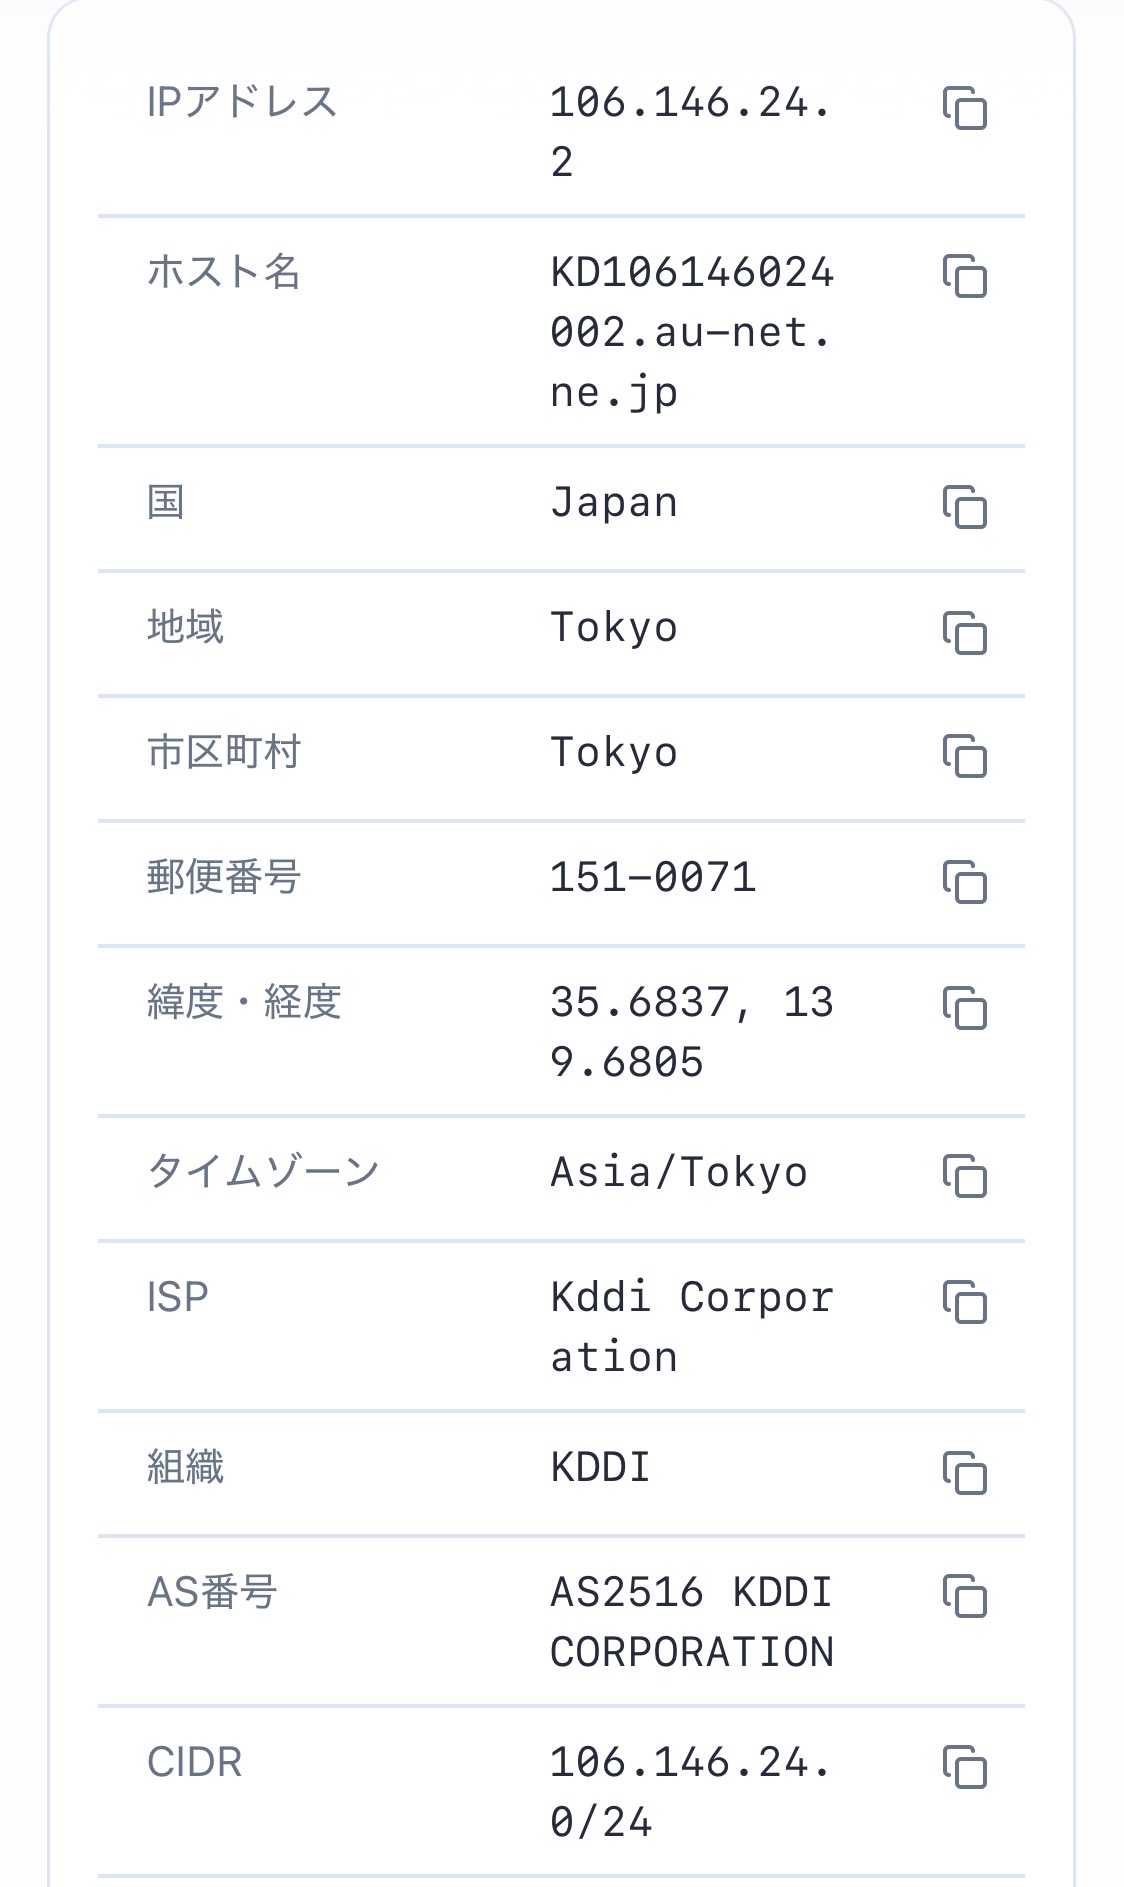This screenshot has height=1887, width=1124.
Task: Copy the CIDR 106.146.24.0/24 value
Action: [x=964, y=1766]
